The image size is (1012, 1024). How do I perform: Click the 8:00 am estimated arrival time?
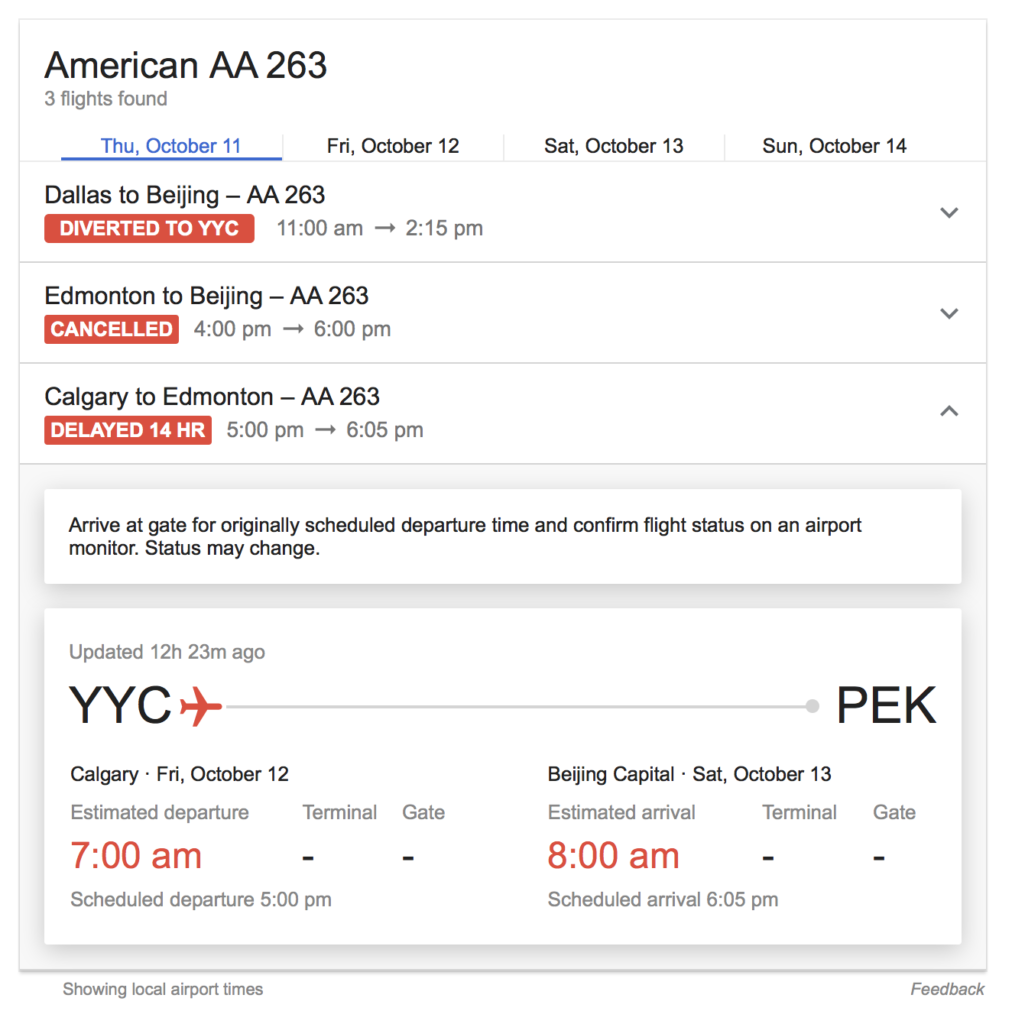[x=613, y=856]
